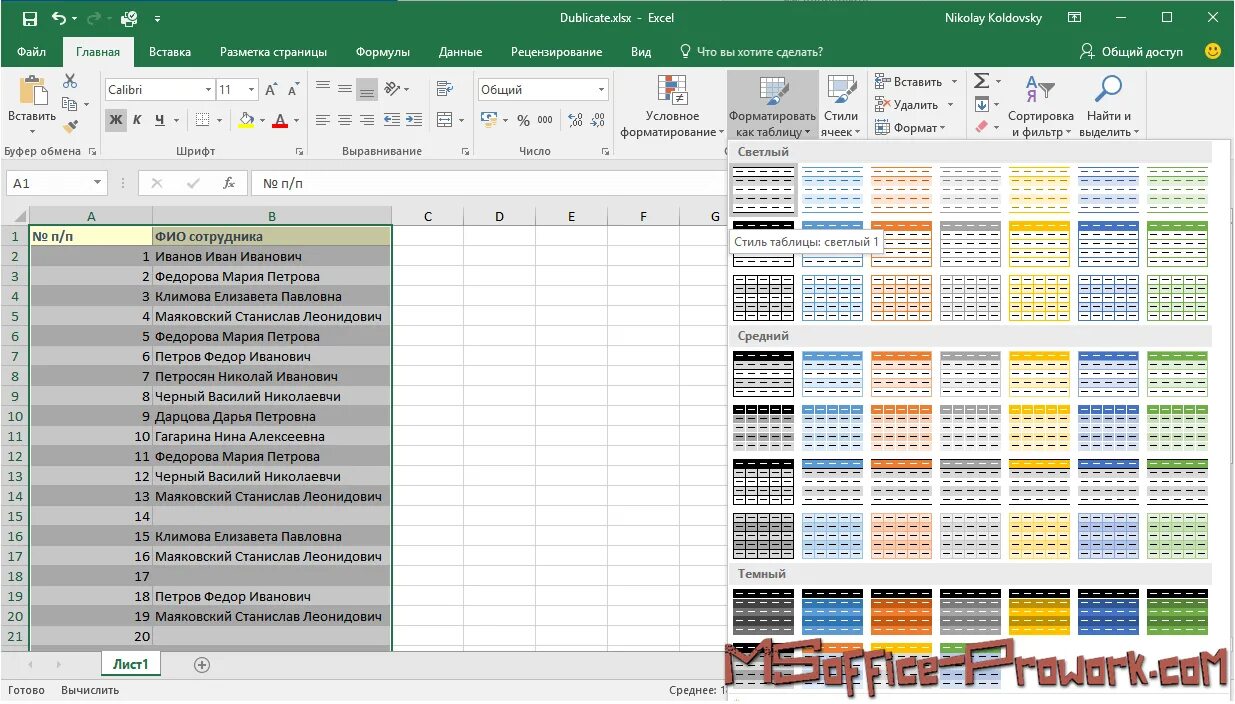Click the Формат cells button
The height and width of the screenshot is (704, 1235).
click(x=909, y=128)
